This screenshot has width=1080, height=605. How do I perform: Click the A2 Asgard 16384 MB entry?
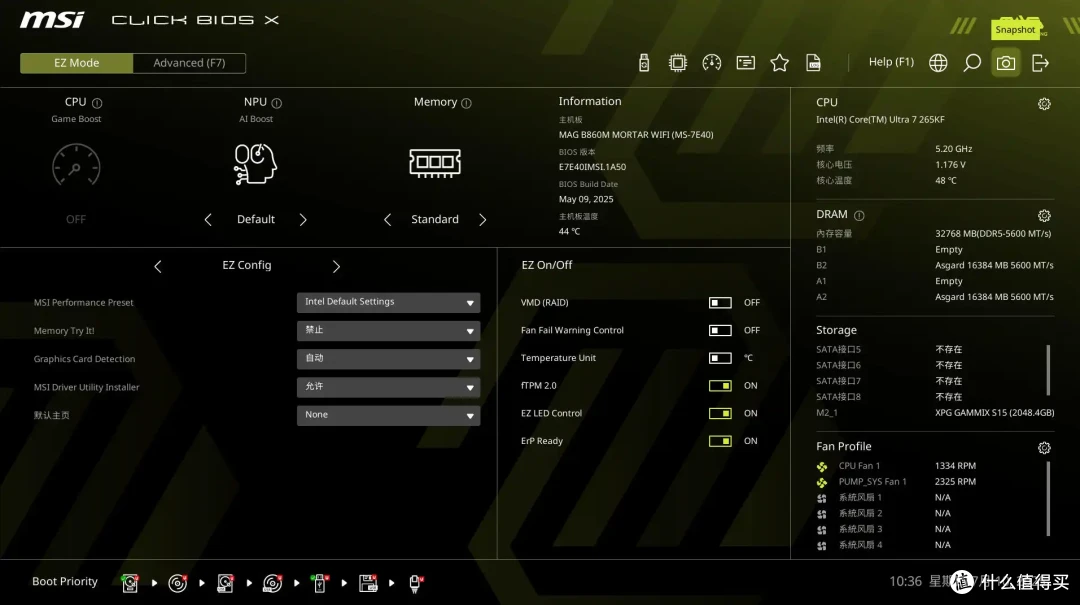(994, 297)
